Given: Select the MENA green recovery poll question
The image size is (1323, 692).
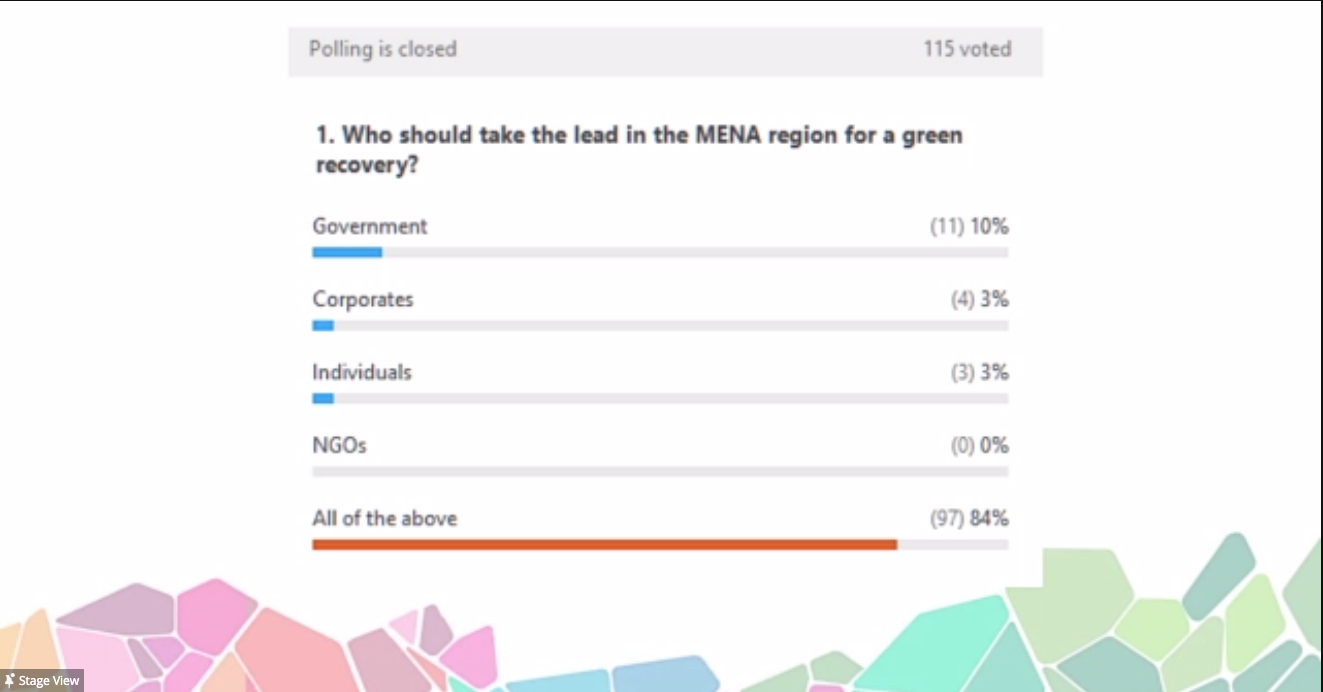Looking at the screenshot, I should coord(638,150).
